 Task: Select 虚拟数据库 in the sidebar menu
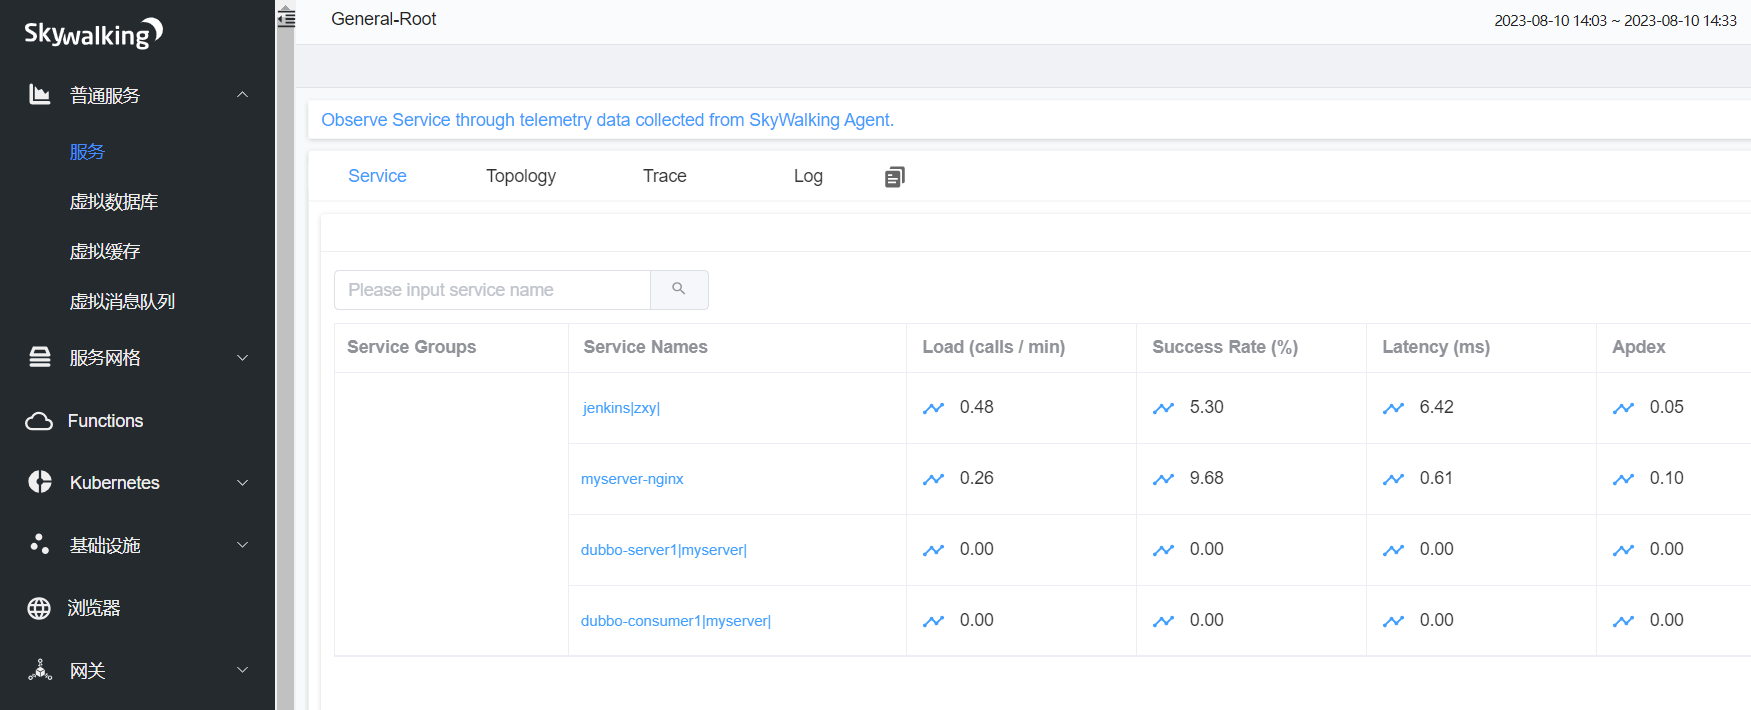114,202
